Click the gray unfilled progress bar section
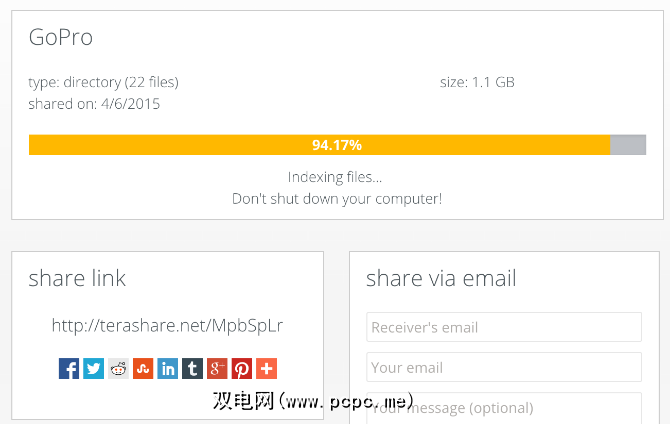 [628, 145]
